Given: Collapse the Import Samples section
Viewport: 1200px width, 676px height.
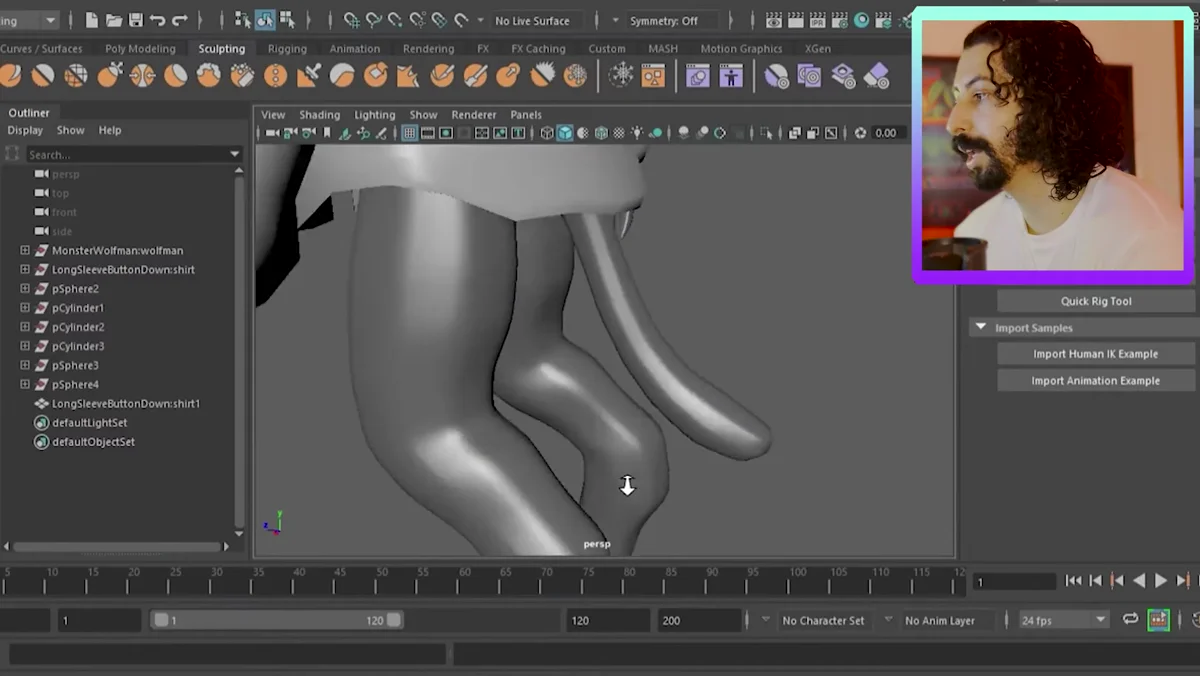Looking at the screenshot, I should 981,327.
